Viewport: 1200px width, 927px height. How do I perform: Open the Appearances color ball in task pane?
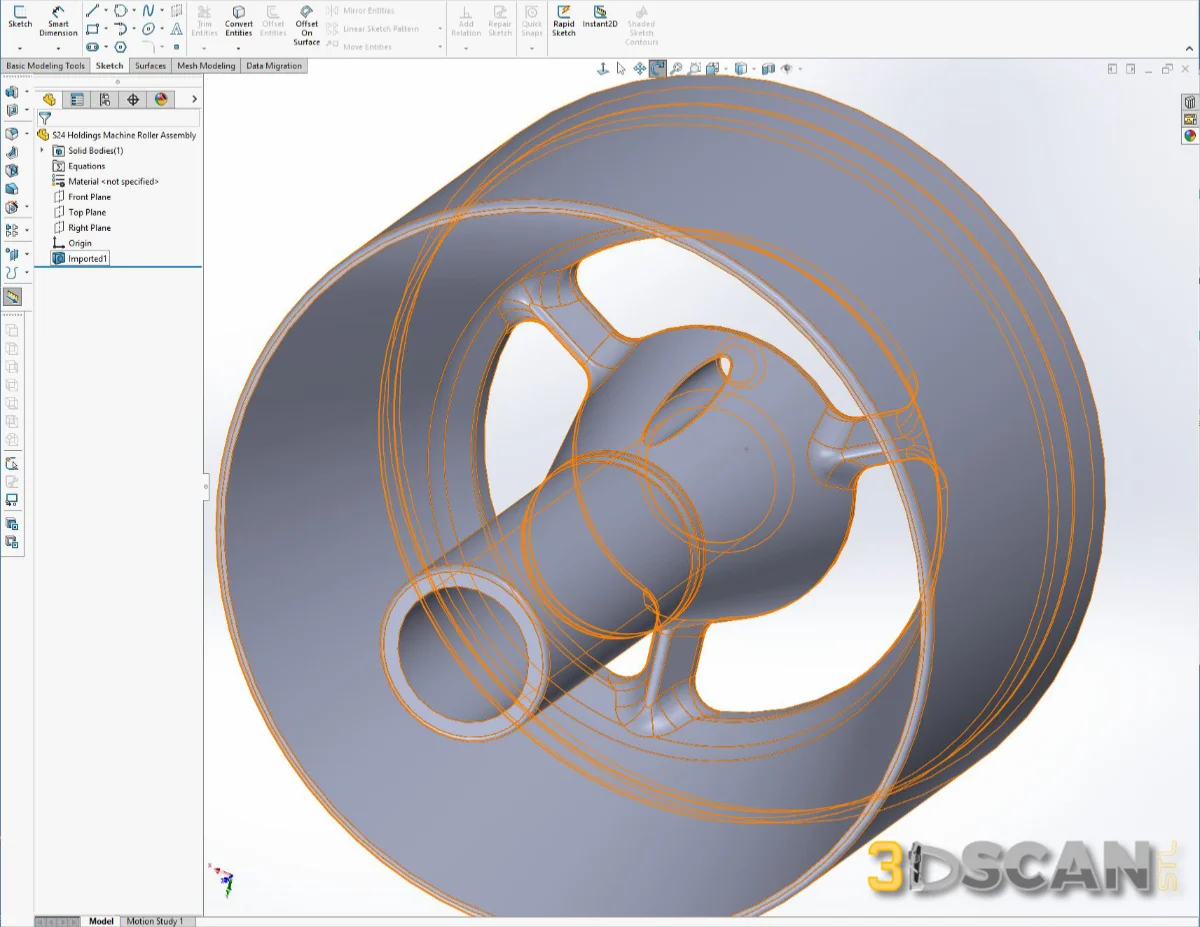(1190, 136)
